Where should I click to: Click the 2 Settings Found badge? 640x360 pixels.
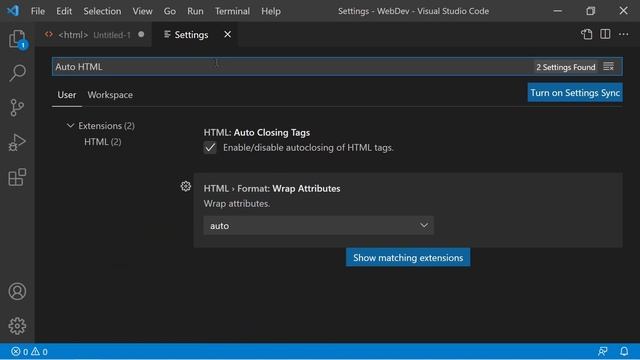[x=565, y=67]
